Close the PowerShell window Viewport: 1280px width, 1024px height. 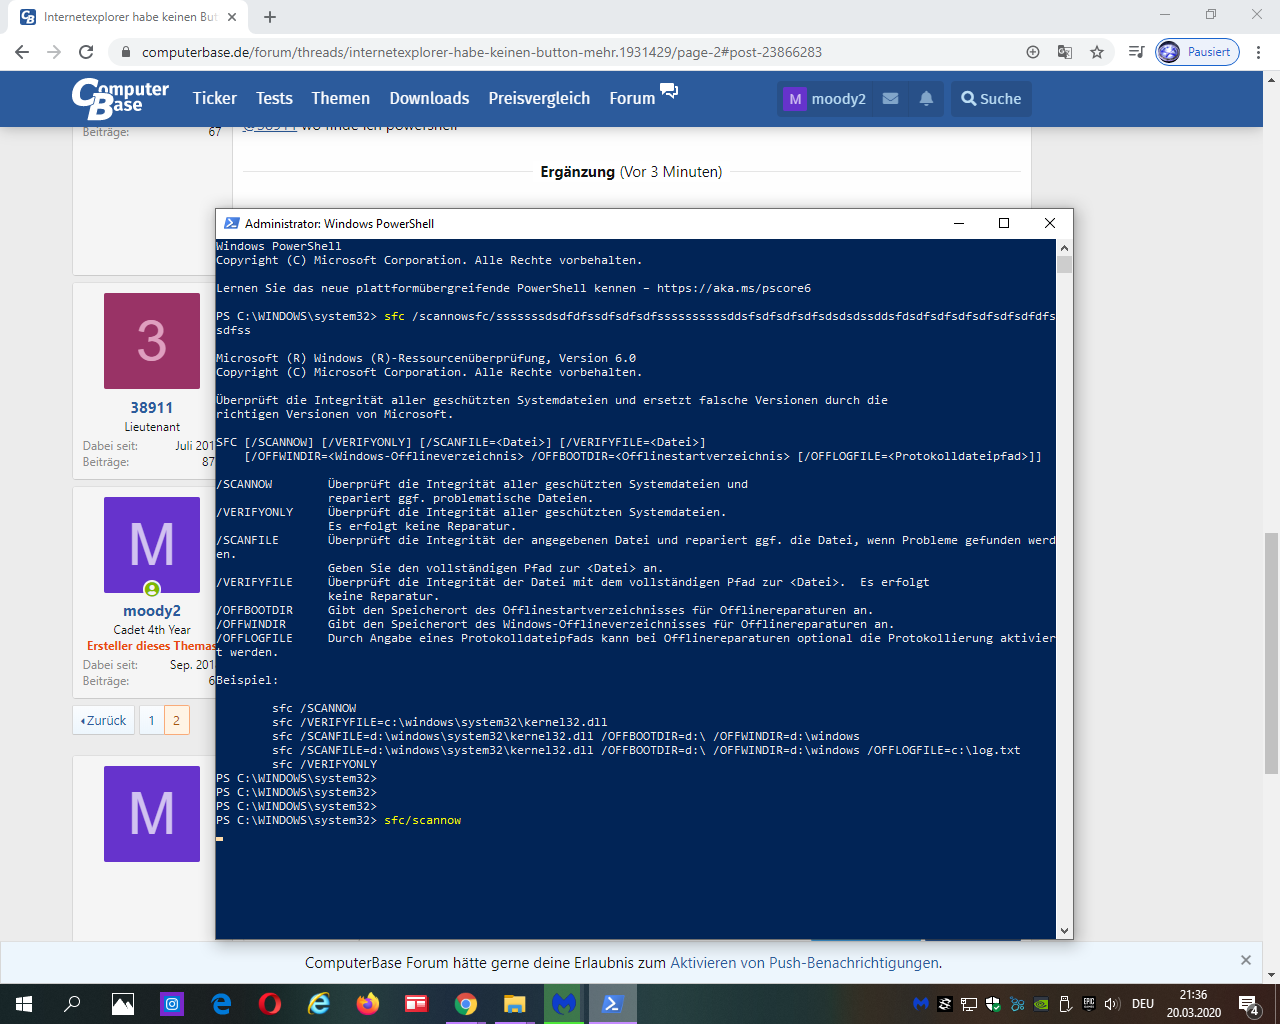click(x=1050, y=223)
